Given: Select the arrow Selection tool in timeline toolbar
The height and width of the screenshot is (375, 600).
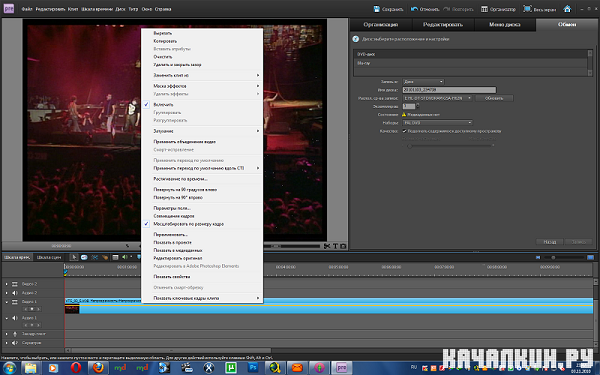Looking at the screenshot, I should click(x=75, y=257).
